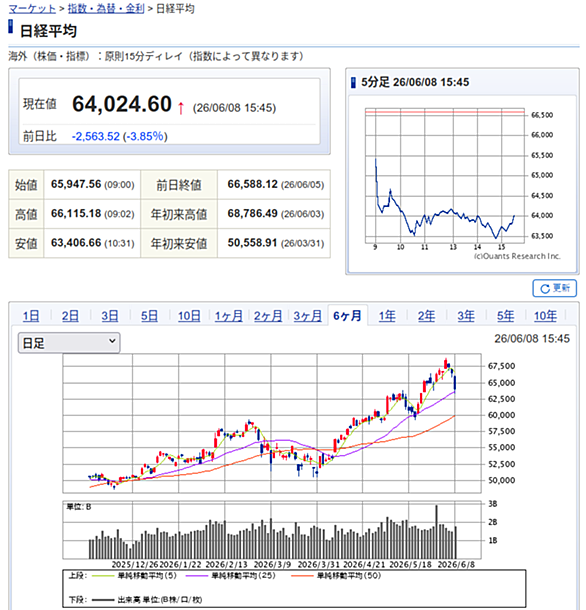
Task: Click the latest candlestick on daily chart
Action: tap(455, 383)
